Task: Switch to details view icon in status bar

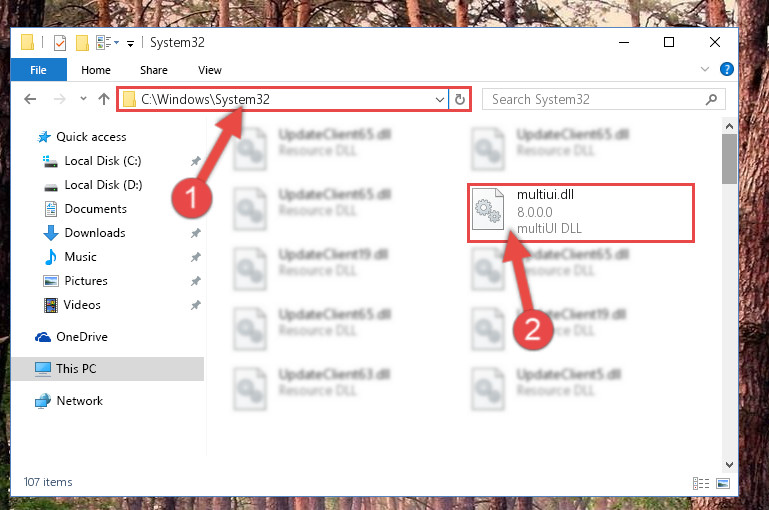Action: [x=701, y=484]
